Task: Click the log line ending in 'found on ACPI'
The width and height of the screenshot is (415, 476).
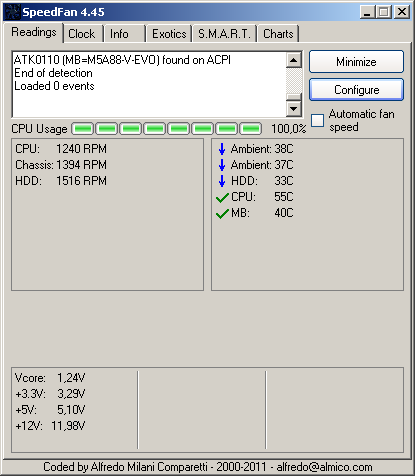Action: point(122,60)
